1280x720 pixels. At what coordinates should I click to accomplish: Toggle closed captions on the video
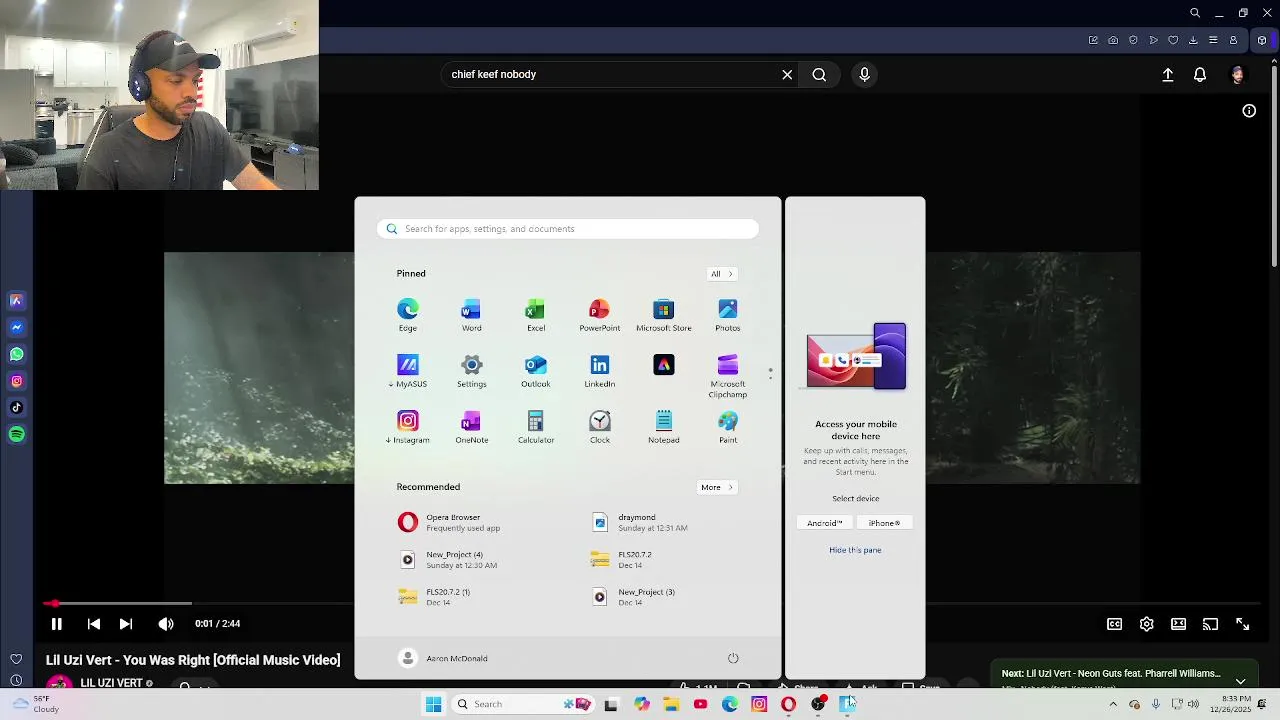coord(1114,624)
